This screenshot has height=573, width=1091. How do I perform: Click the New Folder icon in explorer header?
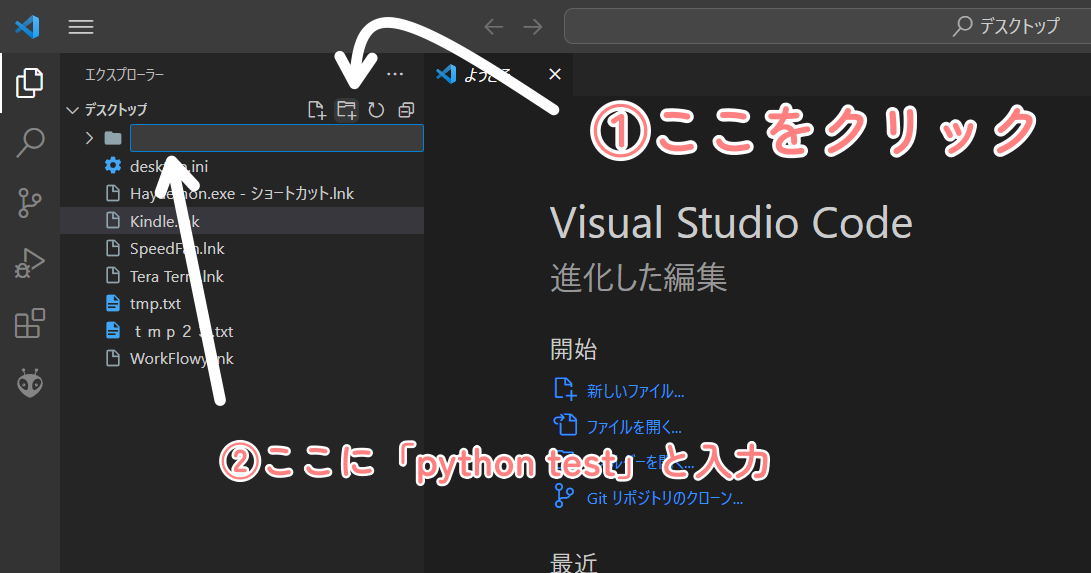point(347,110)
